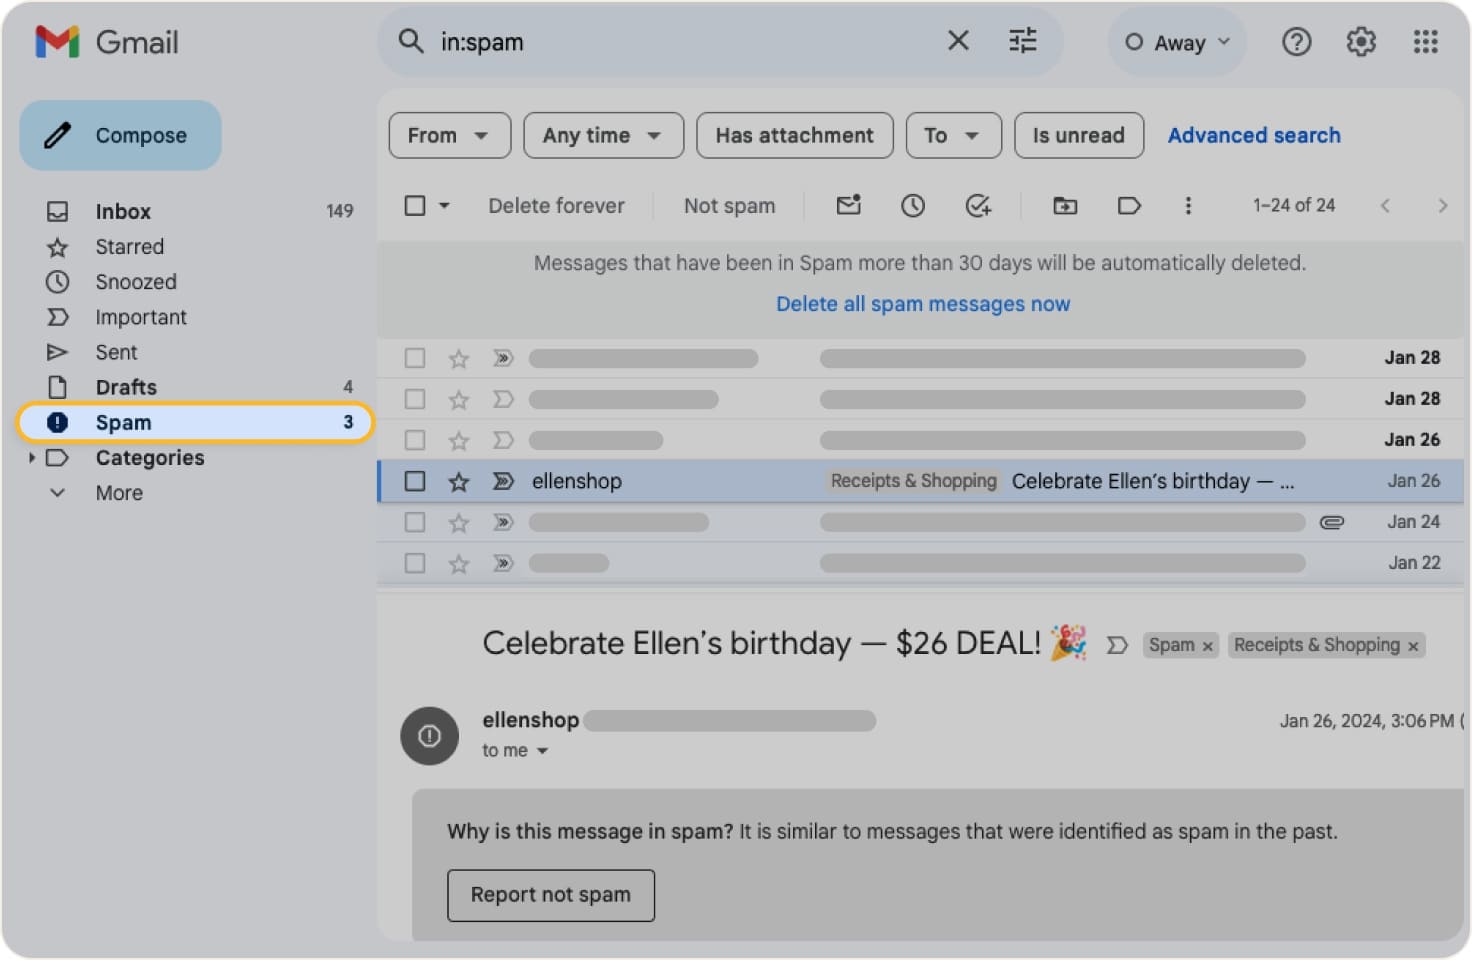
Task: Expand recipient details under ellenshop
Action: pos(543,750)
